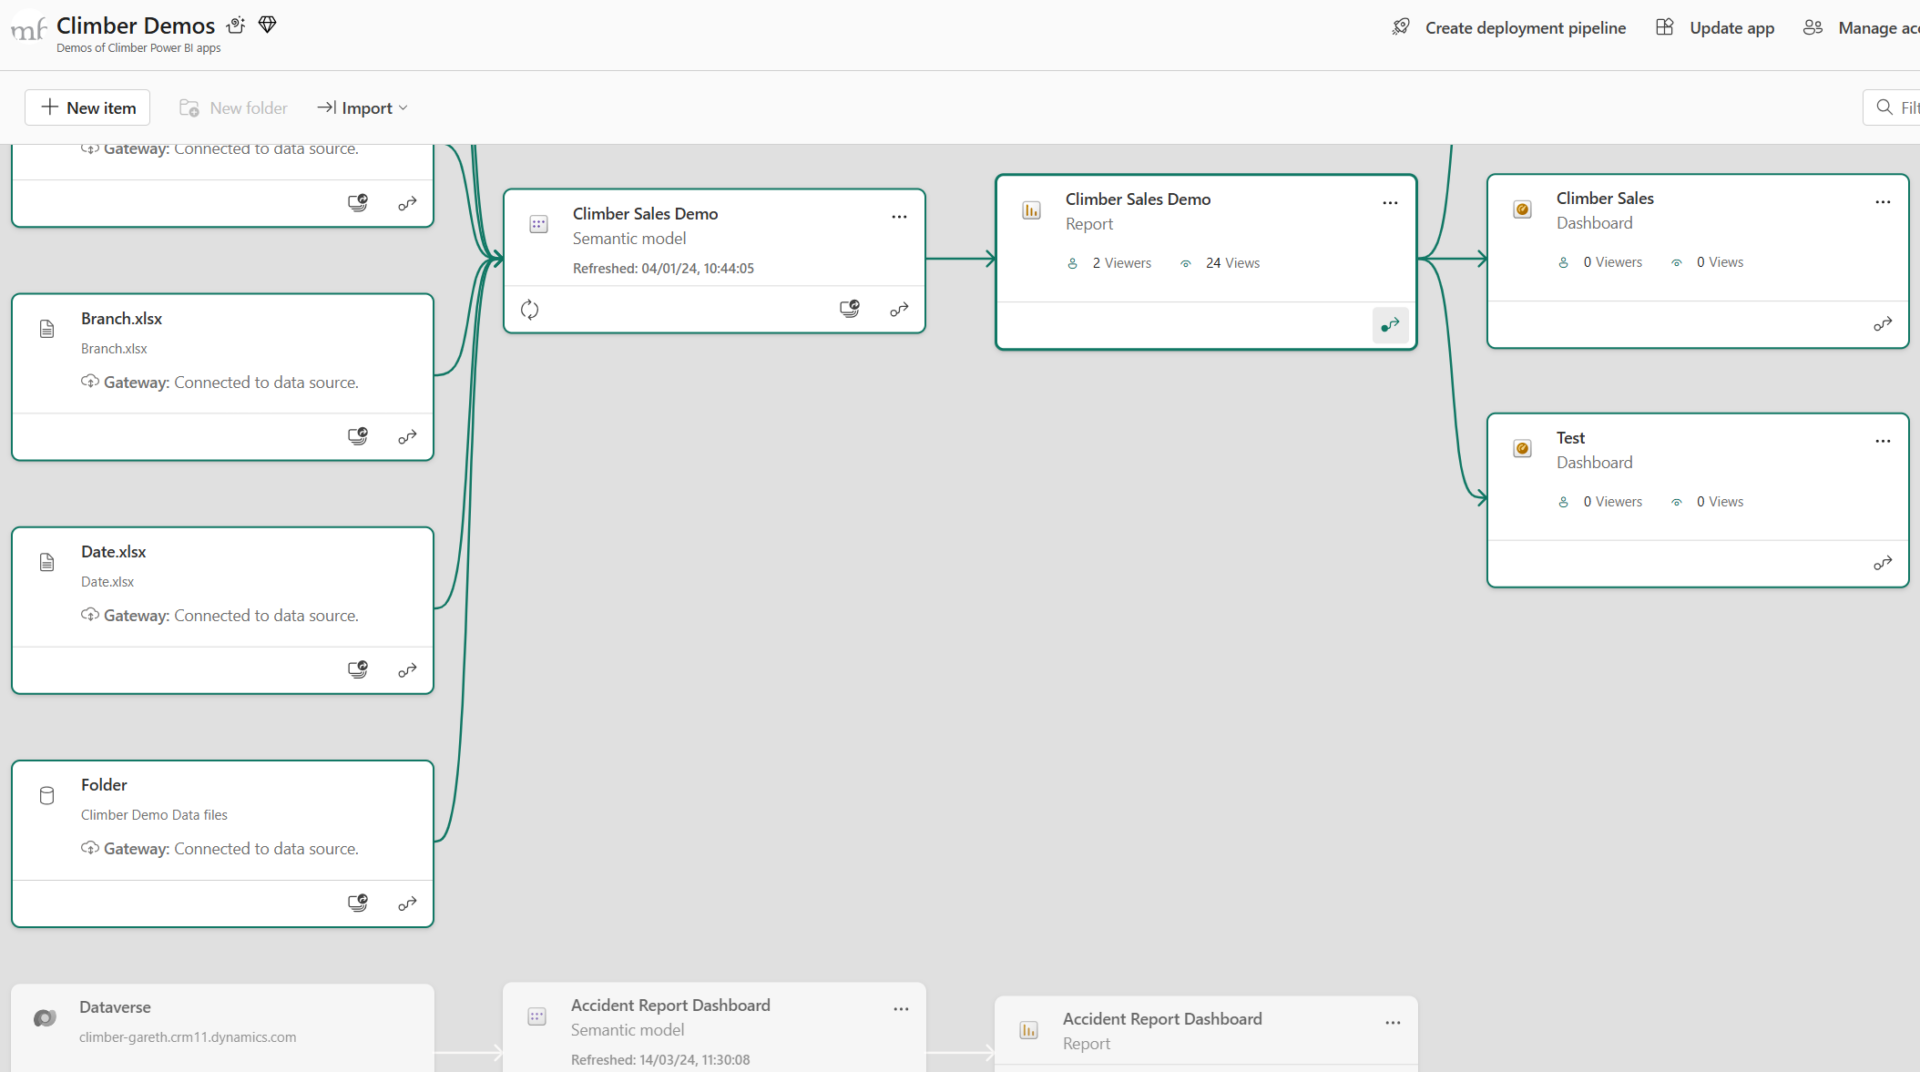
Task: Click the edit icon beside the Climber Demos title
Action: (x=236, y=24)
